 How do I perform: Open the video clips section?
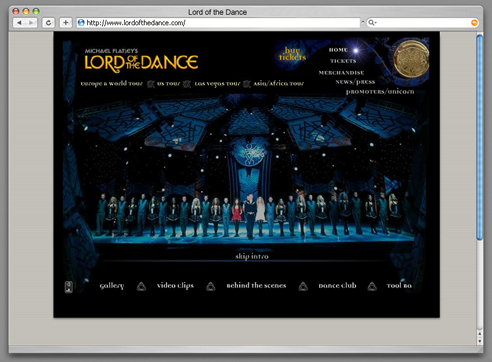tap(175, 286)
